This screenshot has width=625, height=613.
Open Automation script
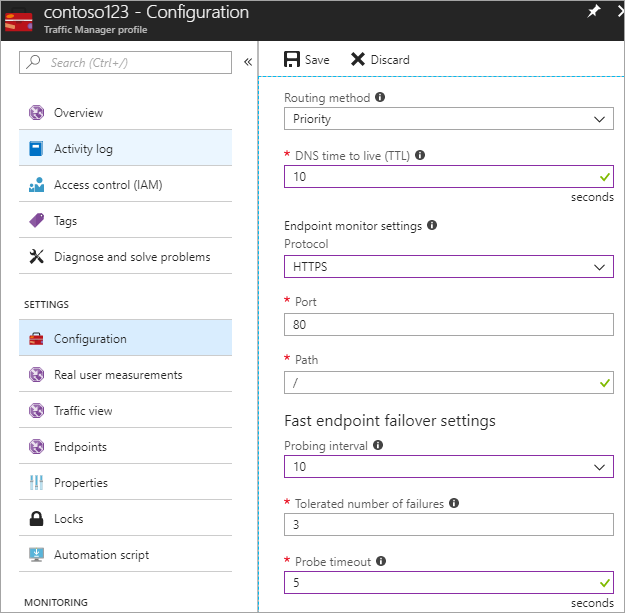[x=125, y=554]
